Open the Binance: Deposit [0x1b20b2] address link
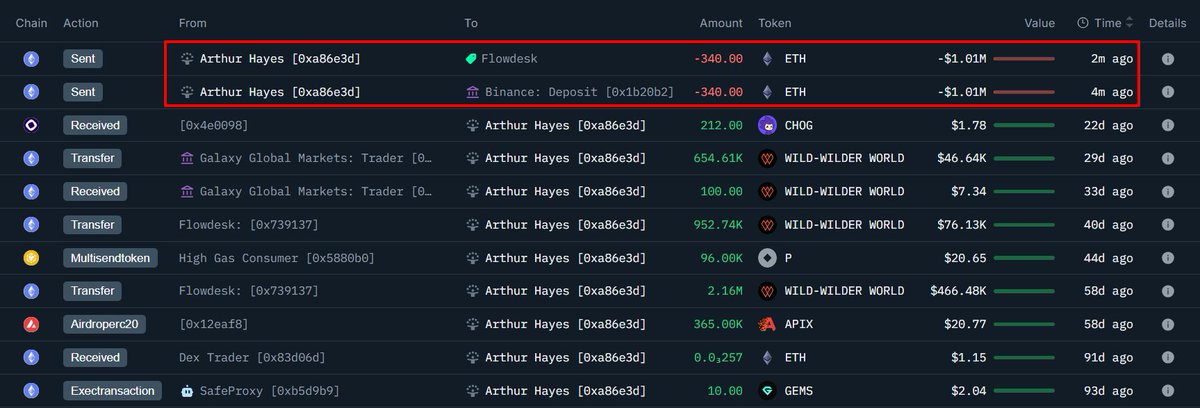Screen dimensions: 1200x408 pos(579,92)
